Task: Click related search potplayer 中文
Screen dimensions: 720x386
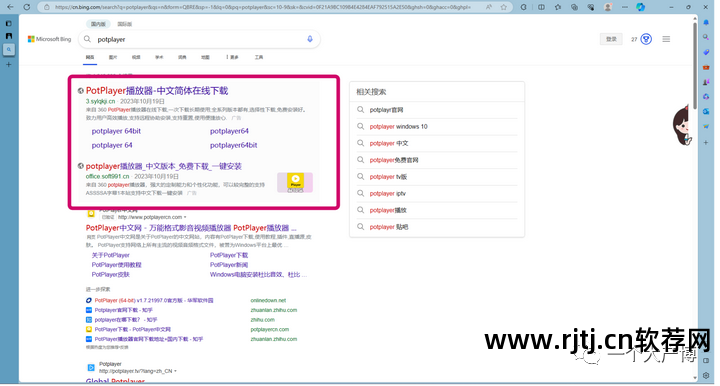Action: pyautogui.click(x=389, y=143)
